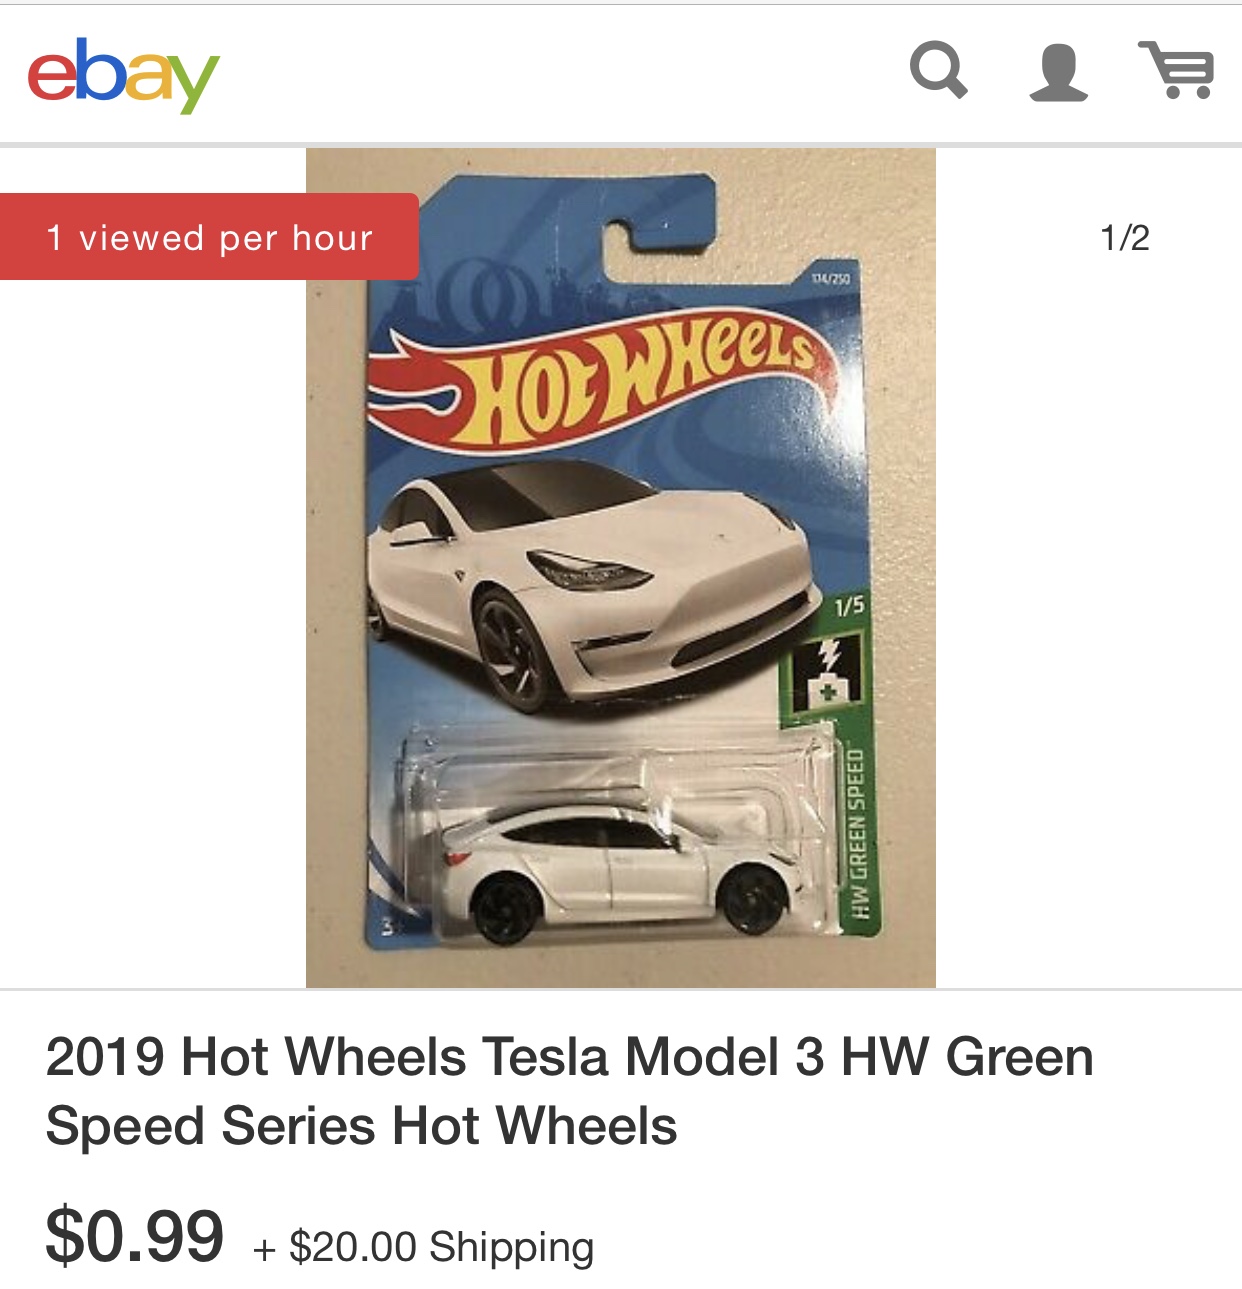Click the 1/5 series number on card

click(x=849, y=606)
